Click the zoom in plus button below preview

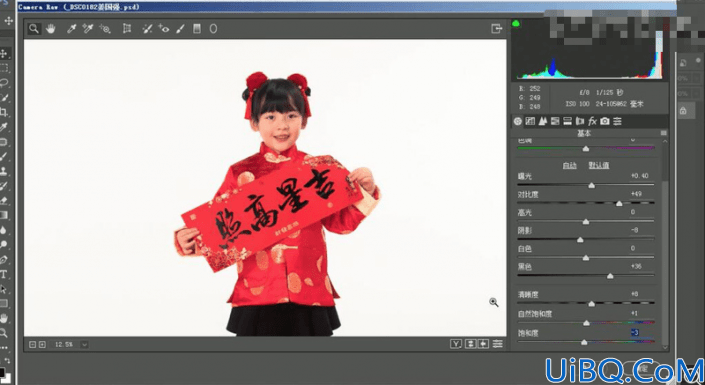[42, 345]
